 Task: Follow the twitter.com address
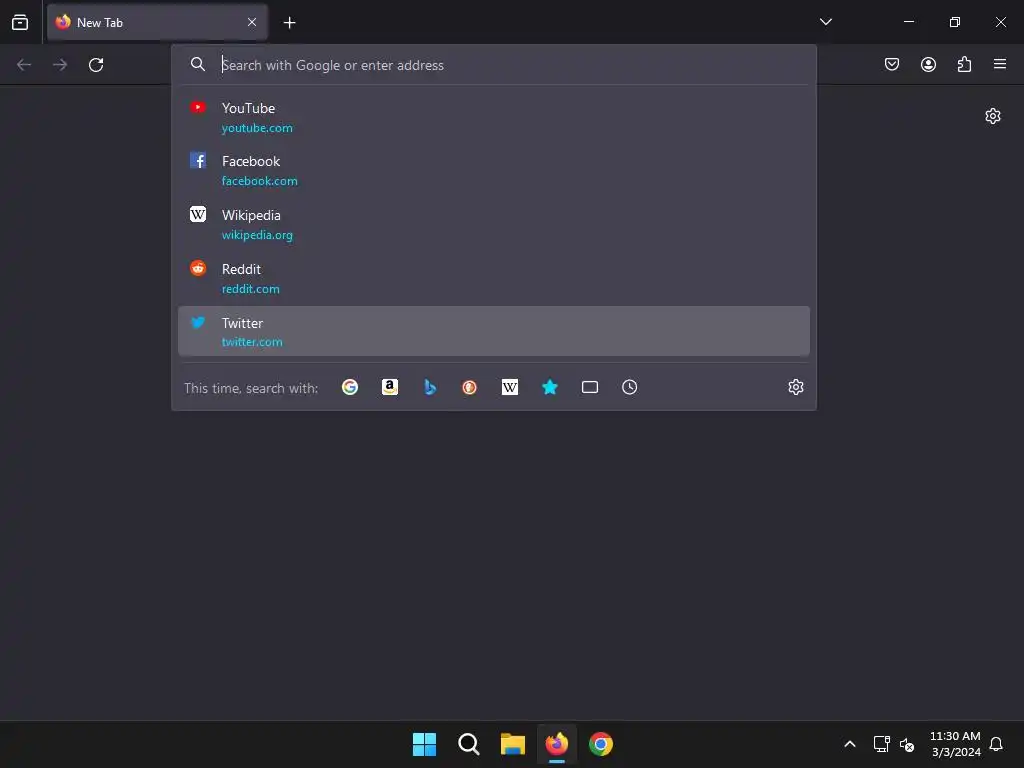(x=252, y=342)
